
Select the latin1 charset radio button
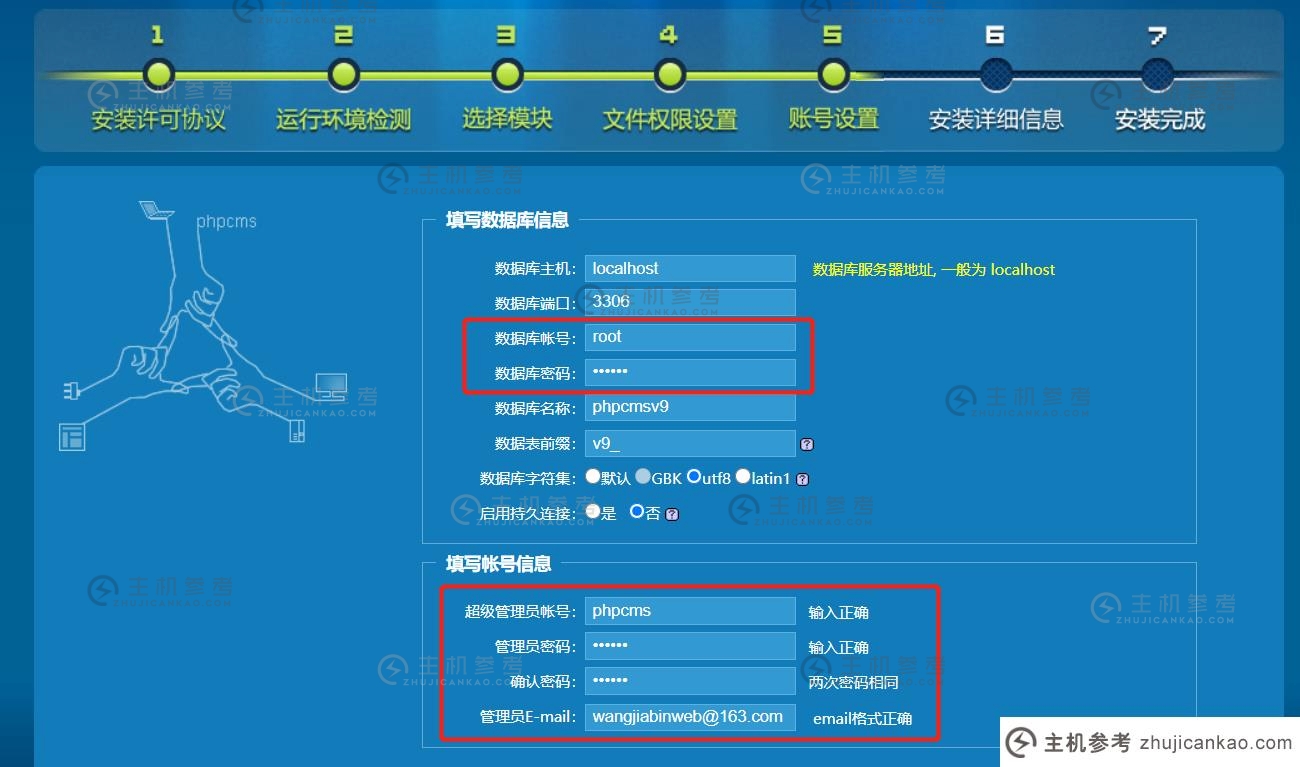[743, 477]
